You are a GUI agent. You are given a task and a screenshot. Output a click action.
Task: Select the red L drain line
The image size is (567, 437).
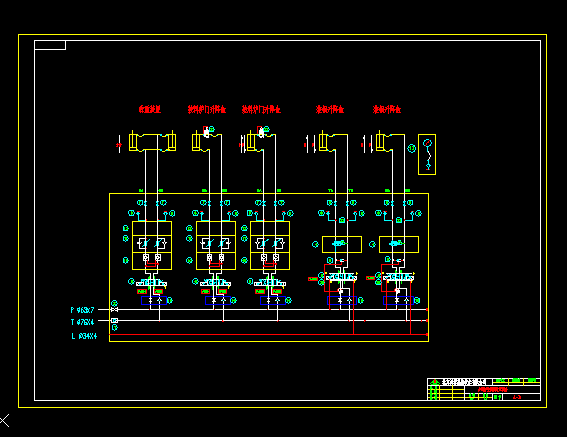(268, 335)
